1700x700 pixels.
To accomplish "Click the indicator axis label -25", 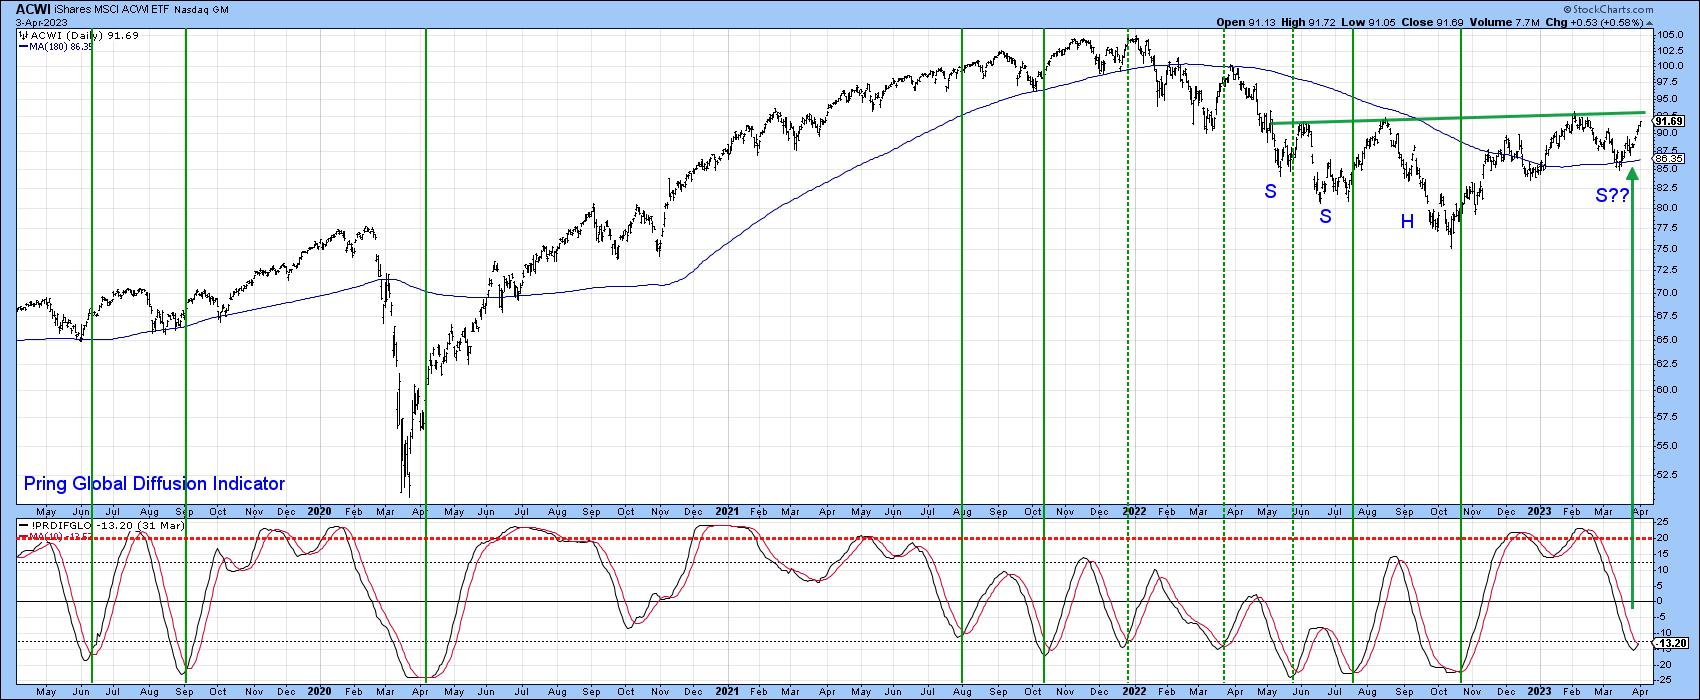I will pyautogui.click(x=1664, y=679).
